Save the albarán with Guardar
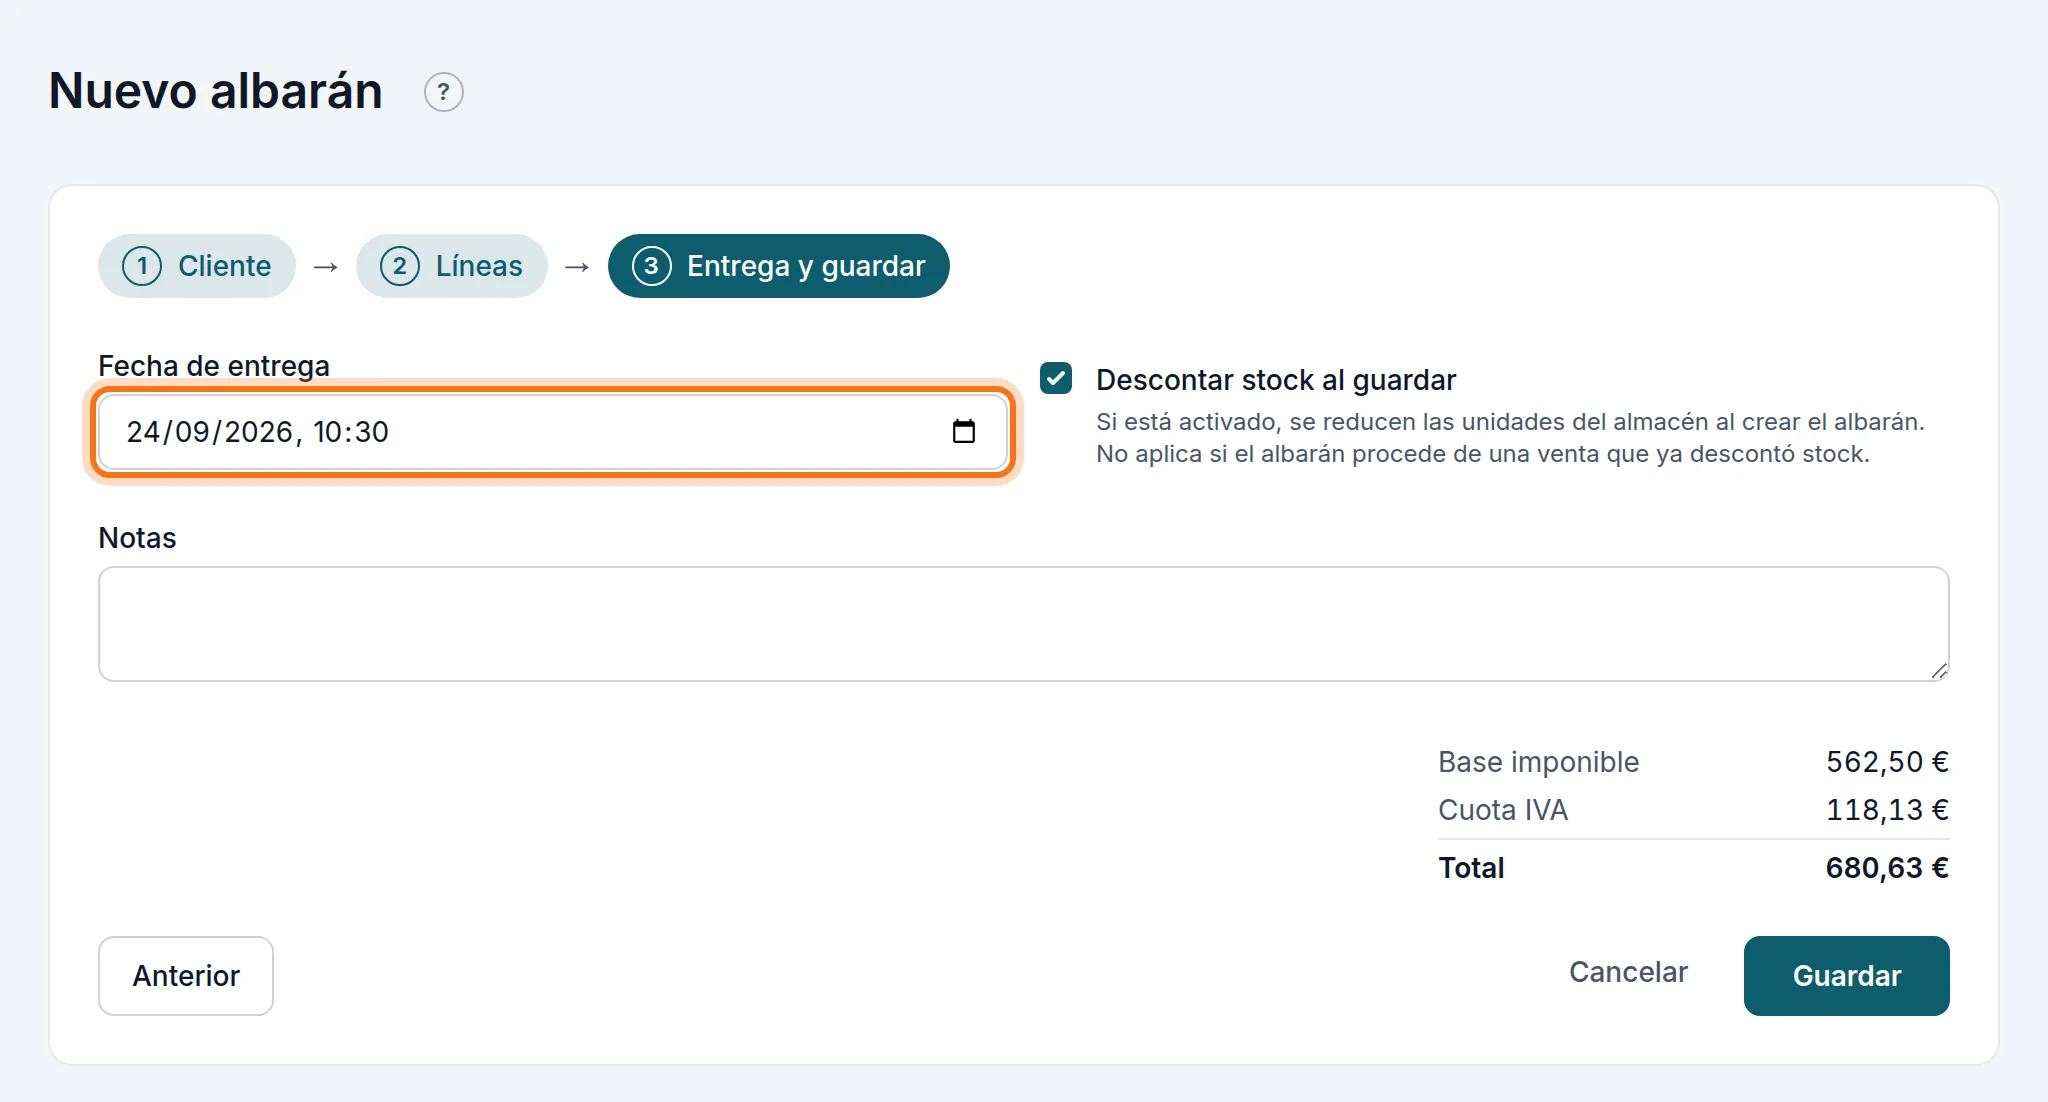 [1846, 976]
